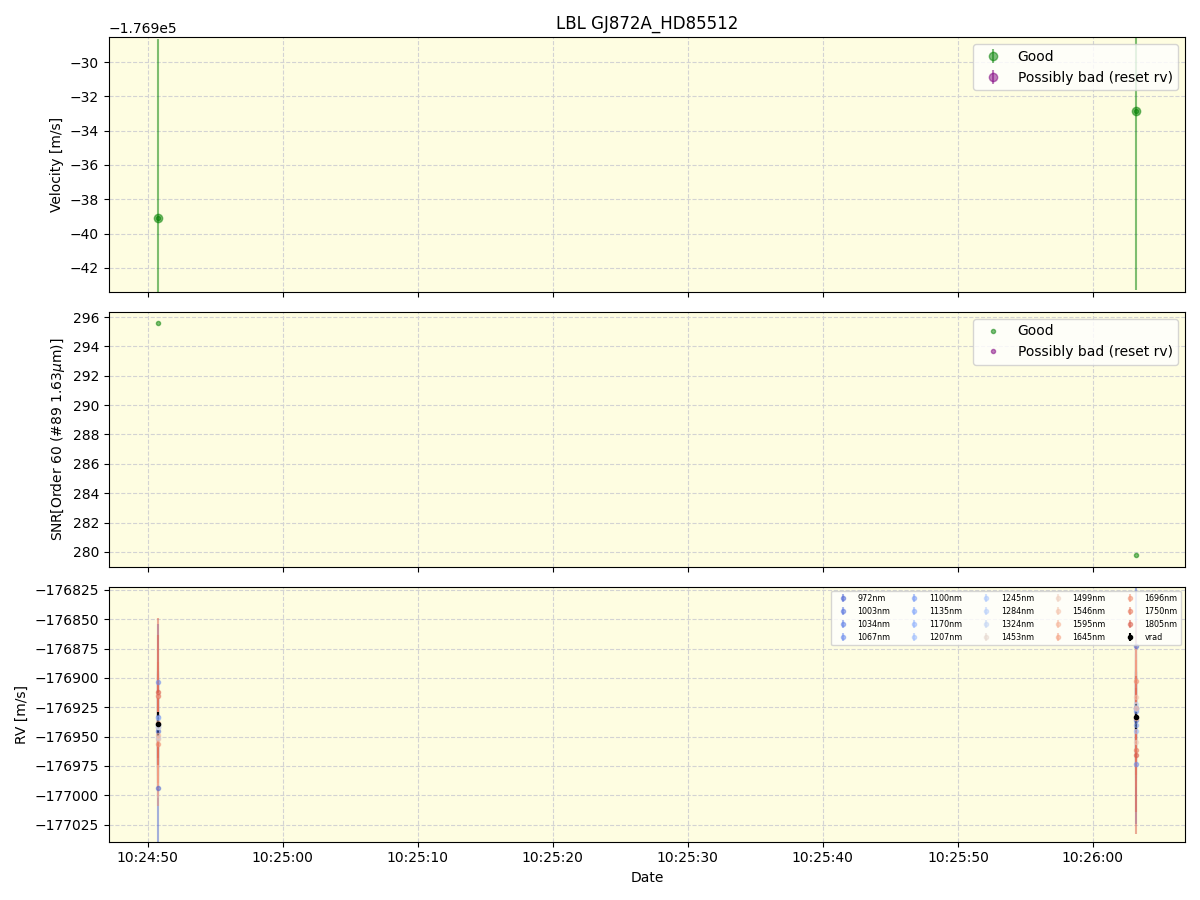Click the purple 'Possibly bad' legend marker in the velocity panel
Viewport: 1200px width, 900px height.
coord(993,77)
